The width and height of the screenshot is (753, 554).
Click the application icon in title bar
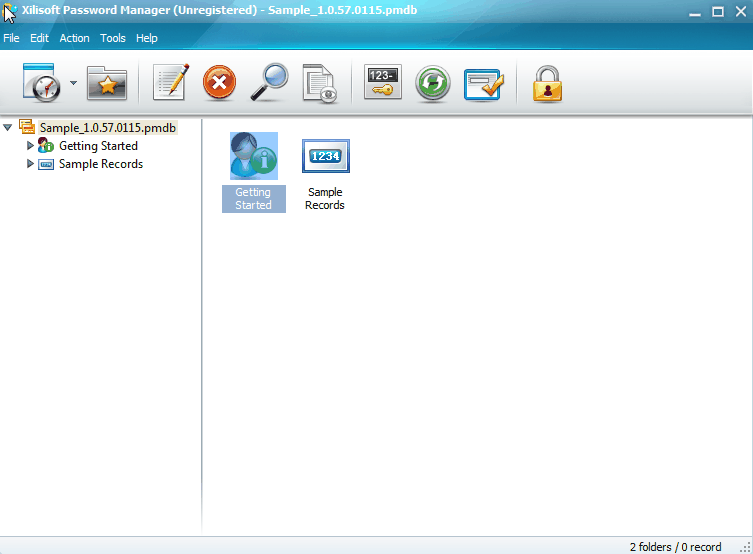(x=10, y=12)
